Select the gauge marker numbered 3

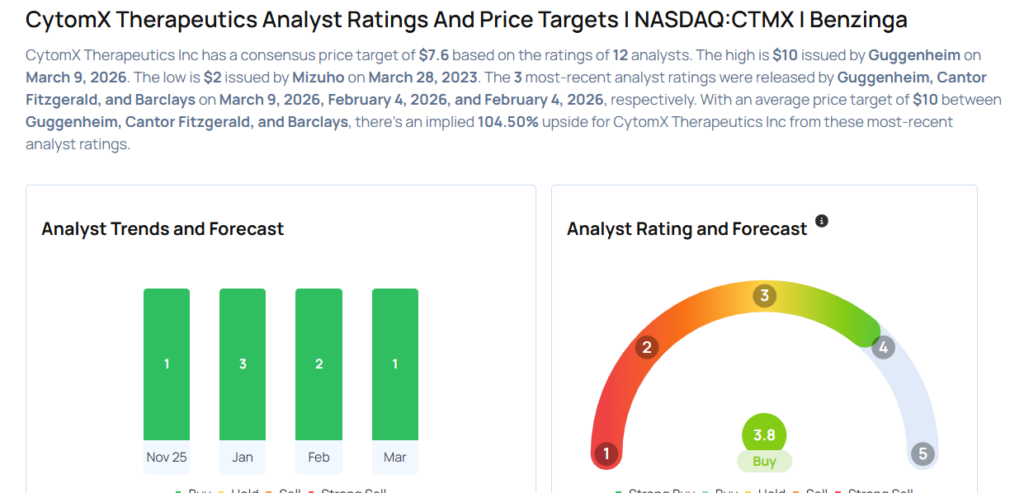tap(765, 295)
